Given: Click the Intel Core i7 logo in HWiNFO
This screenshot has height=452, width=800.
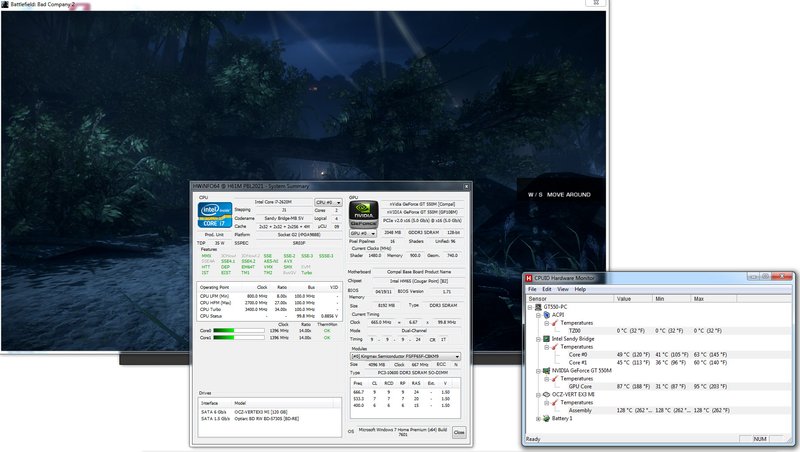Looking at the screenshot, I should click(215, 215).
